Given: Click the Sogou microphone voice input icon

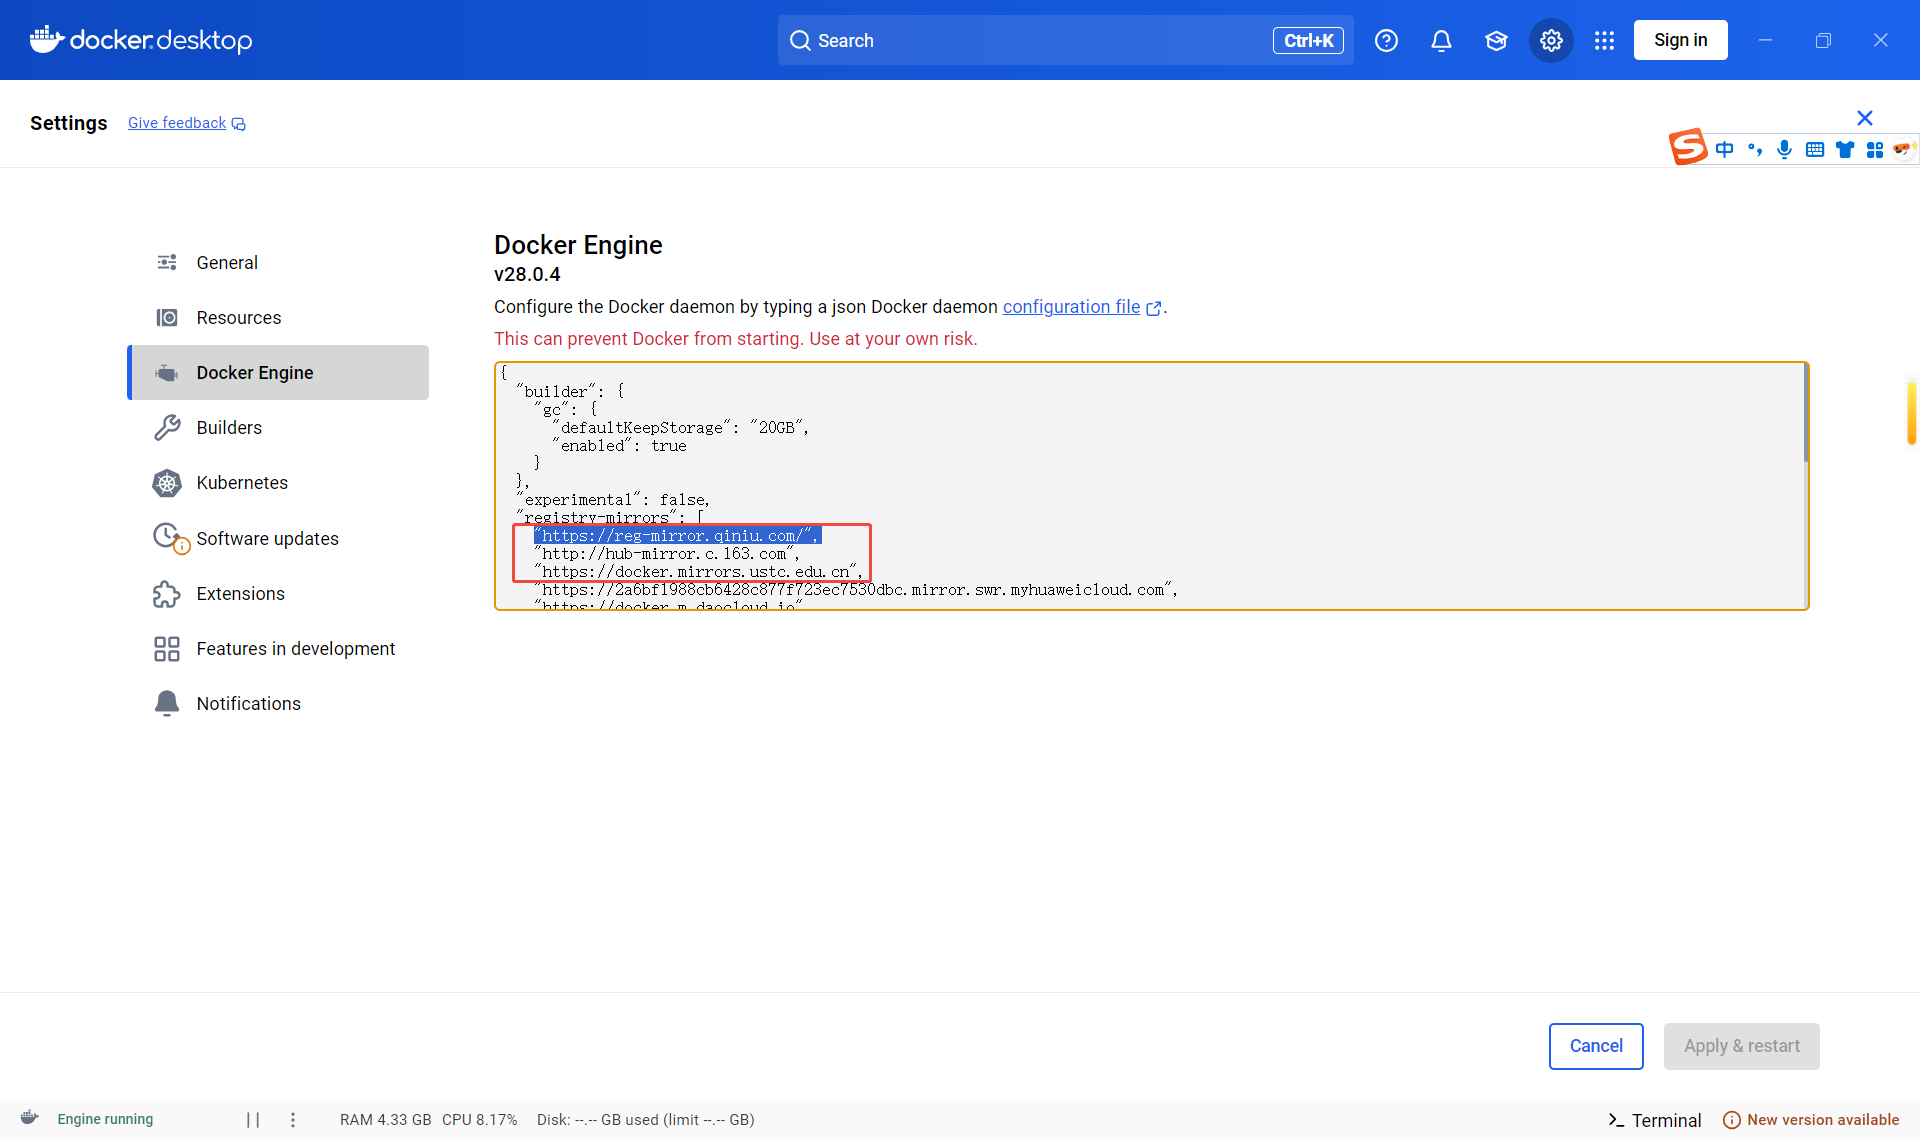Looking at the screenshot, I should 1784,149.
